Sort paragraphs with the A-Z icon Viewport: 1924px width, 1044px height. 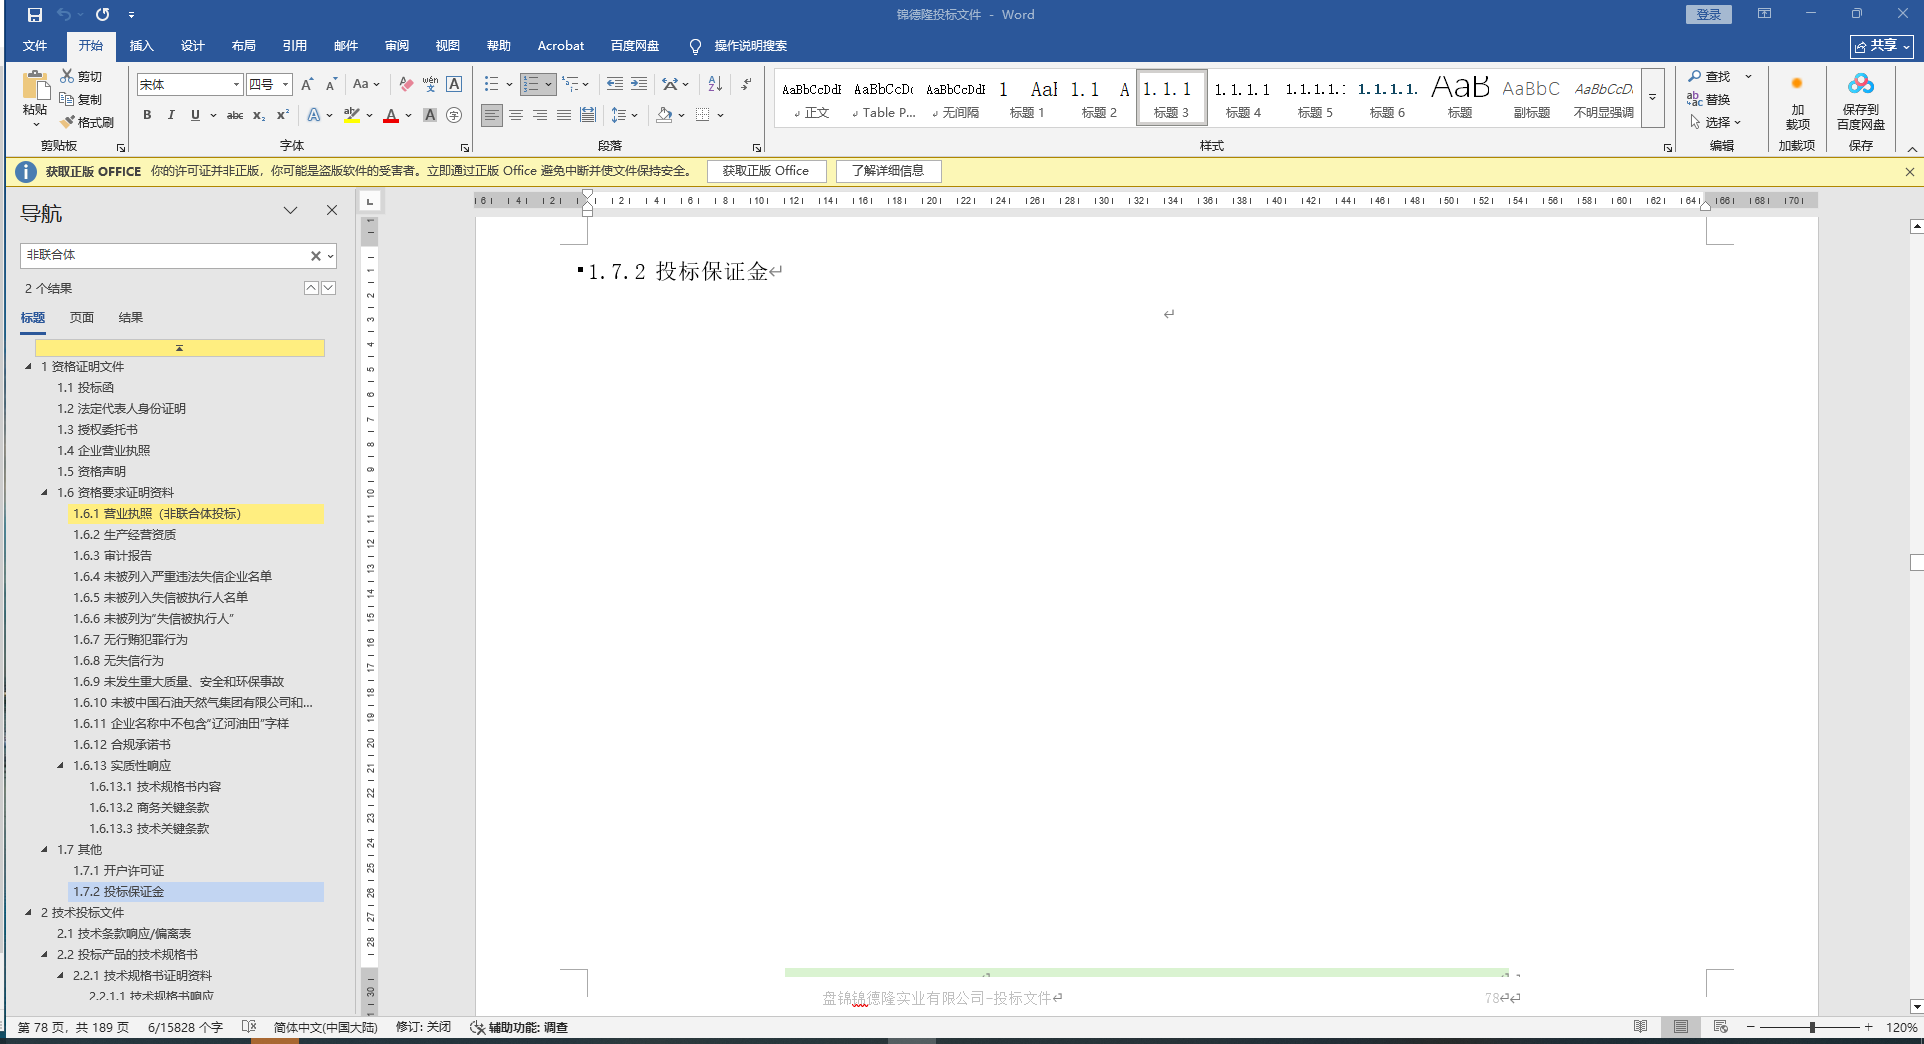pyautogui.click(x=715, y=85)
